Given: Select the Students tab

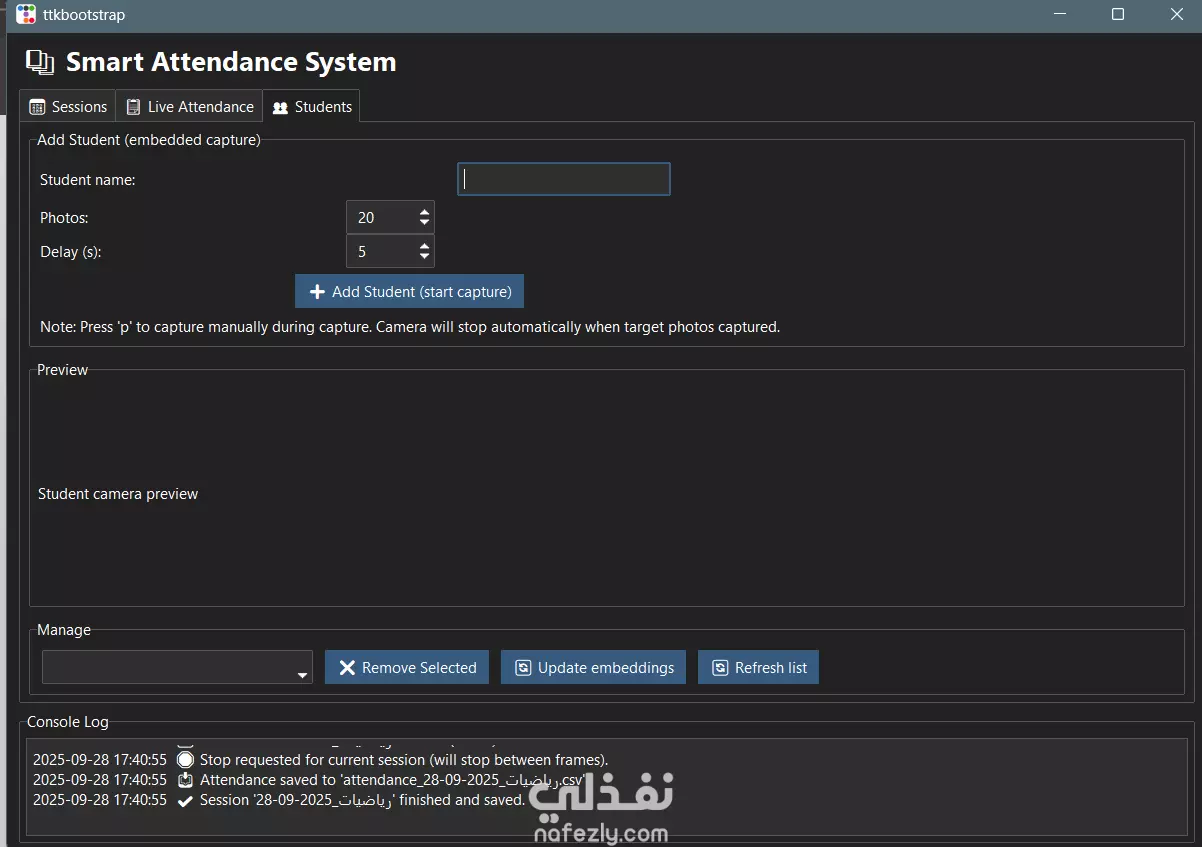Looking at the screenshot, I should pos(312,106).
